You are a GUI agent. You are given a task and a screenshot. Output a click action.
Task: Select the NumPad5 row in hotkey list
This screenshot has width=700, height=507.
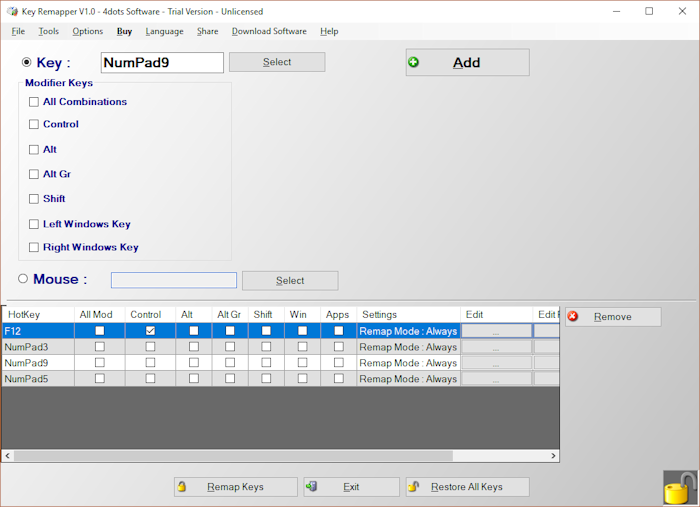pyautogui.click(x=37, y=379)
